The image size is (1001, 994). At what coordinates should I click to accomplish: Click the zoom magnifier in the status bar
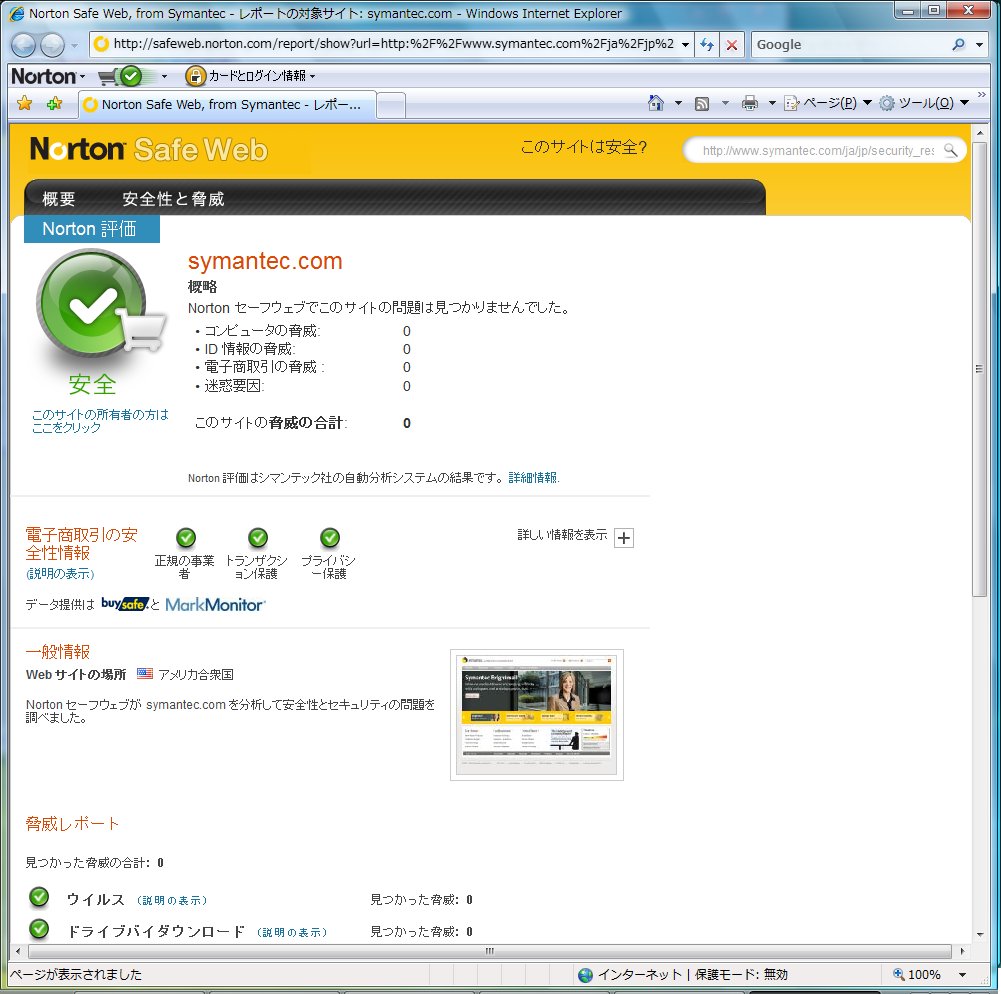coord(899,974)
